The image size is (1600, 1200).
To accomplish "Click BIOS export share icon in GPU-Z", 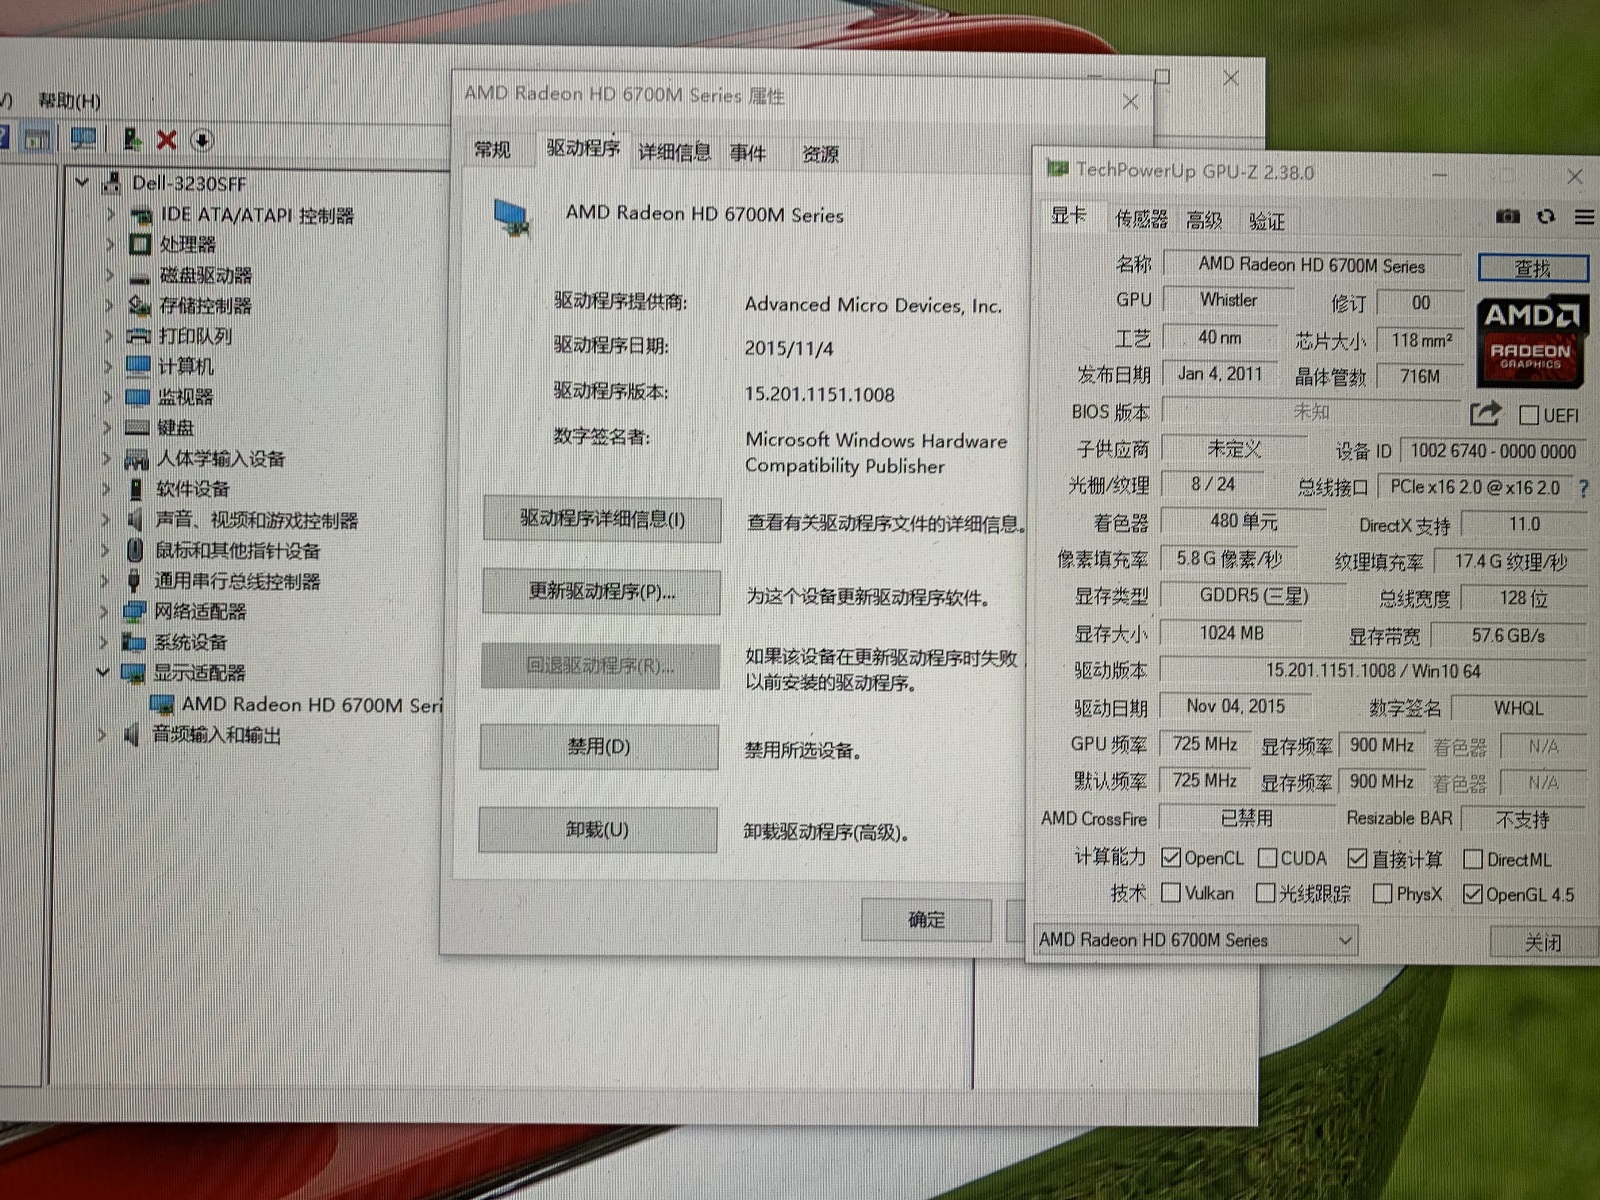I will [x=1485, y=413].
